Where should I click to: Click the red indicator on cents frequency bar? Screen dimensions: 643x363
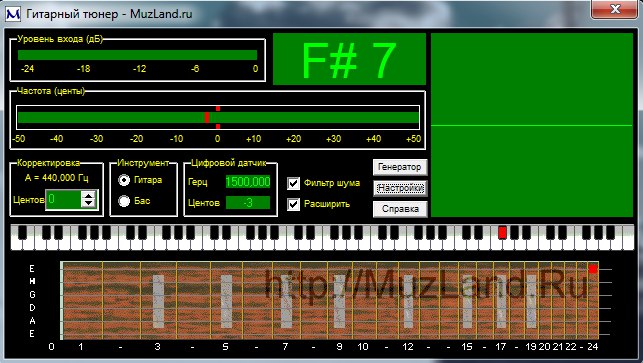click(x=207, y=117)
